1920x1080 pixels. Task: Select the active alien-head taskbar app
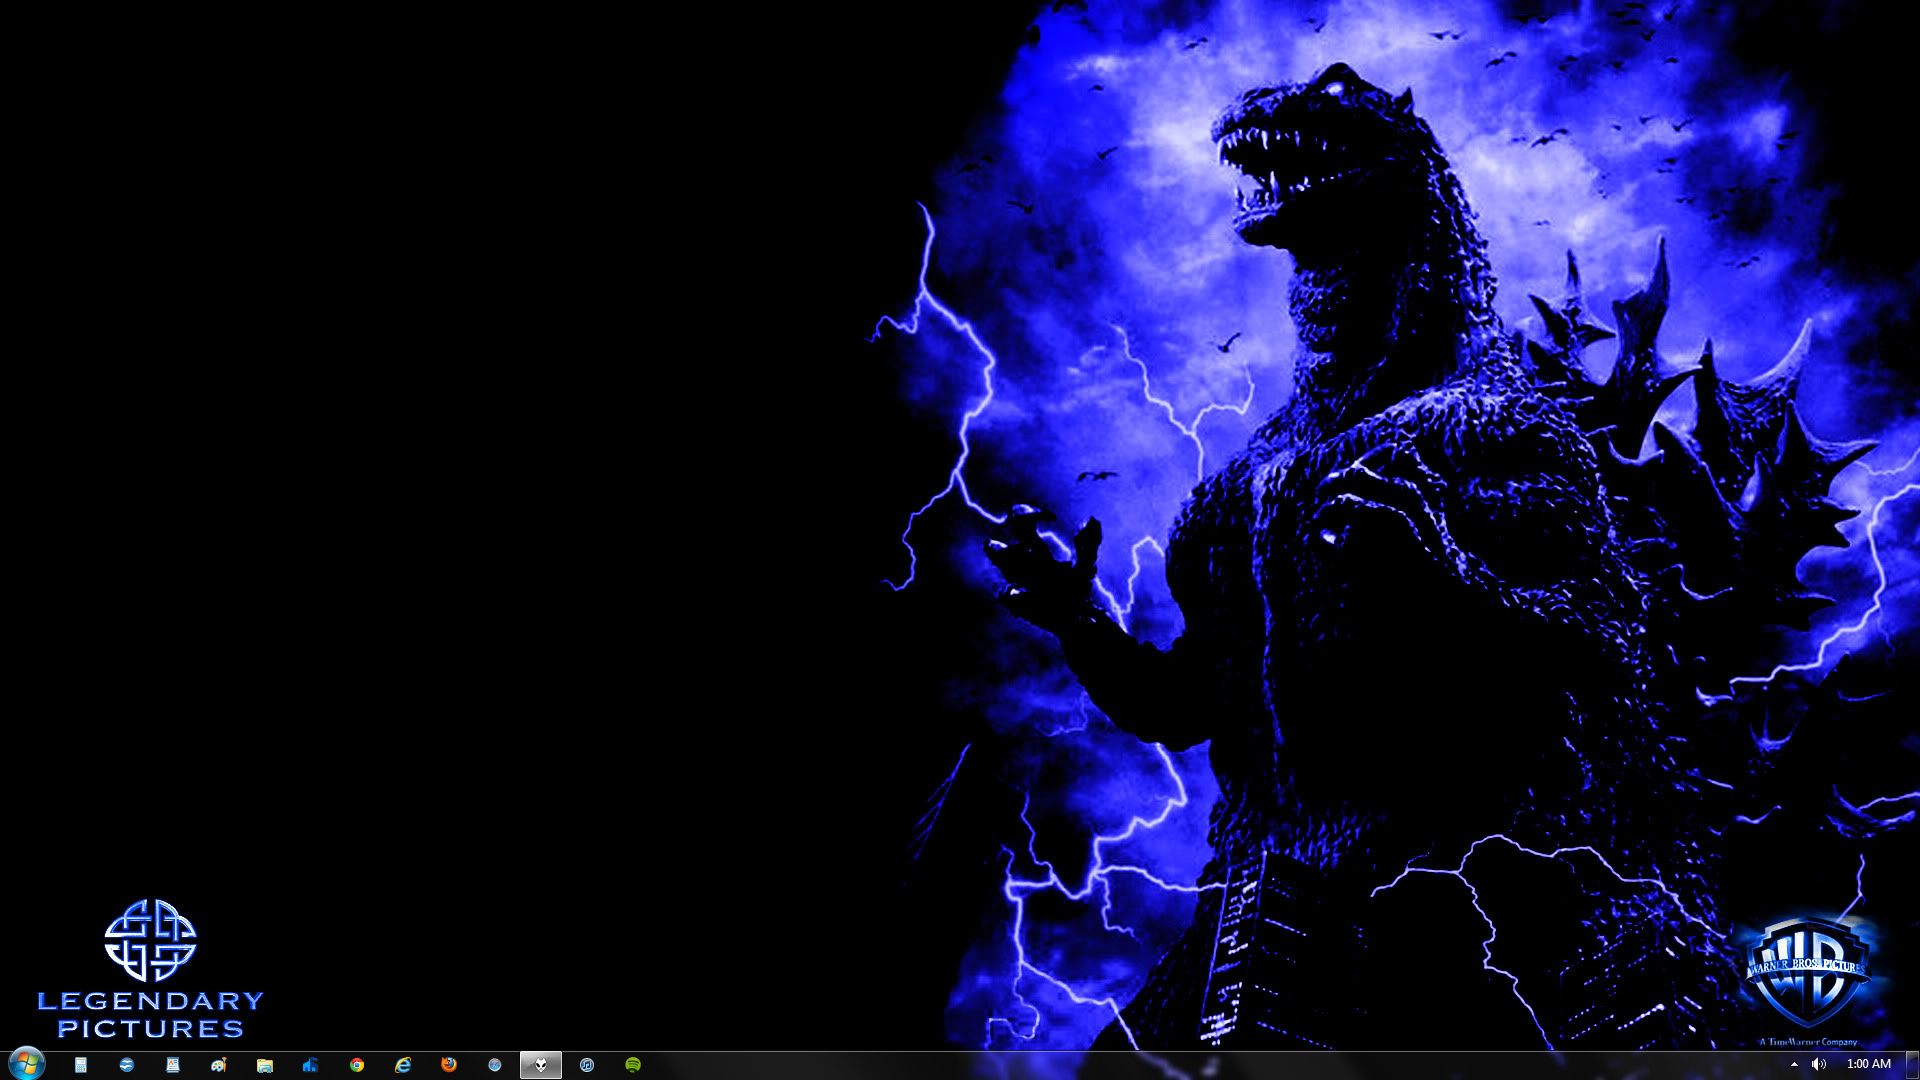pyautogui.click(x=541, y=1065)
